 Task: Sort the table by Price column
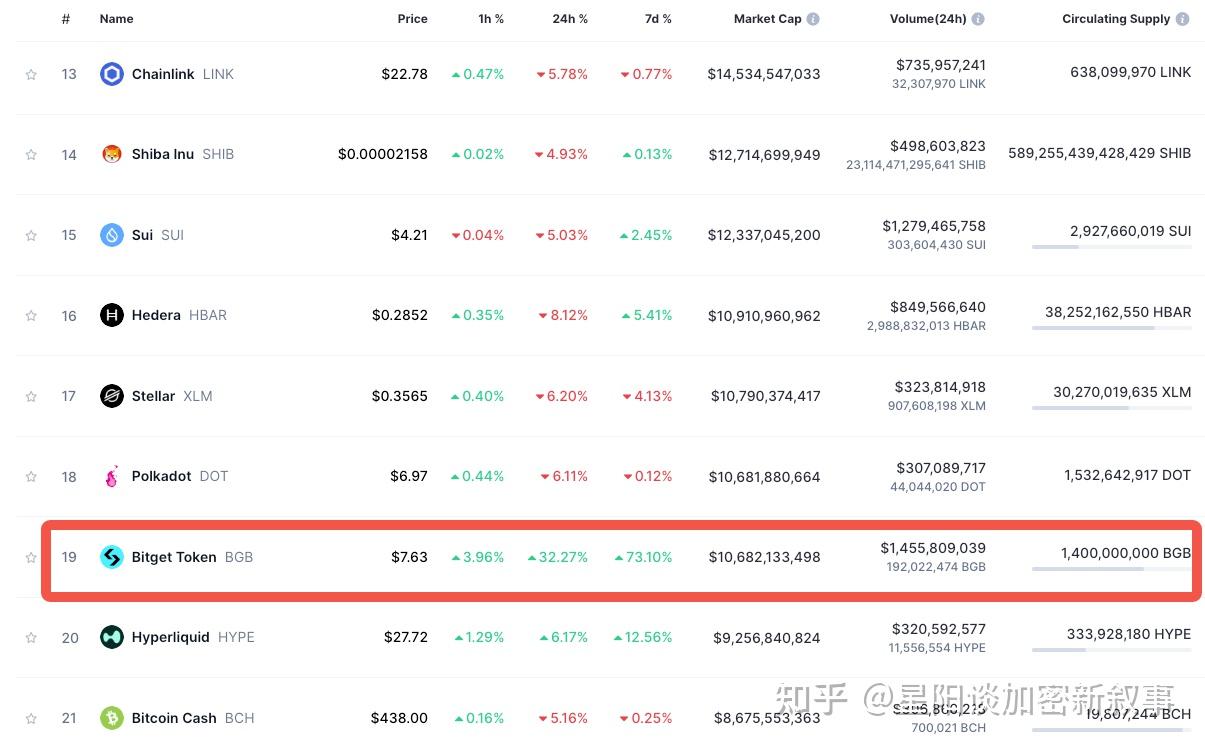(412, 19)
